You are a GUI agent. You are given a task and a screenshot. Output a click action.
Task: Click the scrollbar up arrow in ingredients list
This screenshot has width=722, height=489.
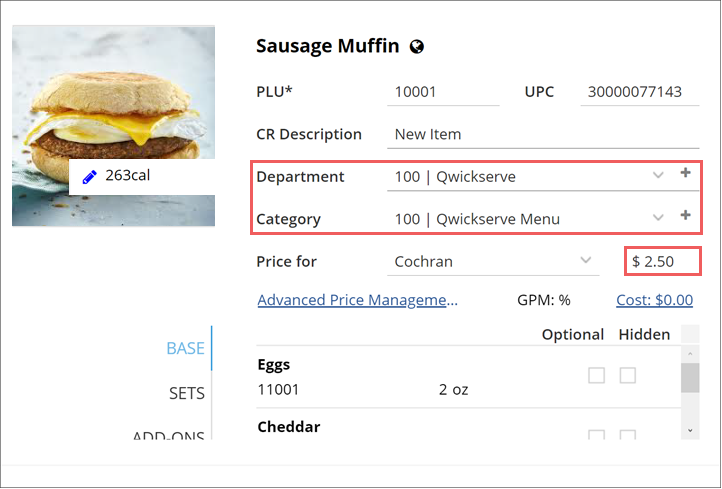pyautogui.click(x=690, y=354)
